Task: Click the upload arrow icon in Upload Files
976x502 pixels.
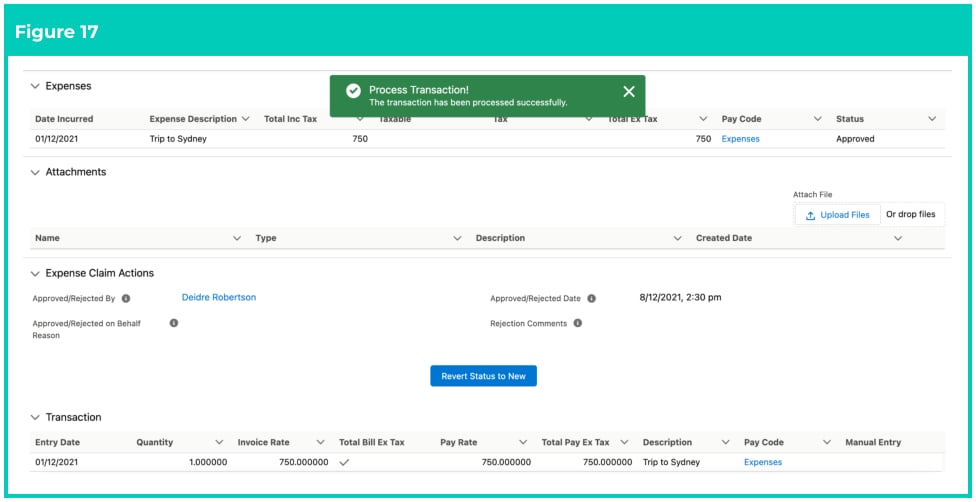Action: pos(810,215)
